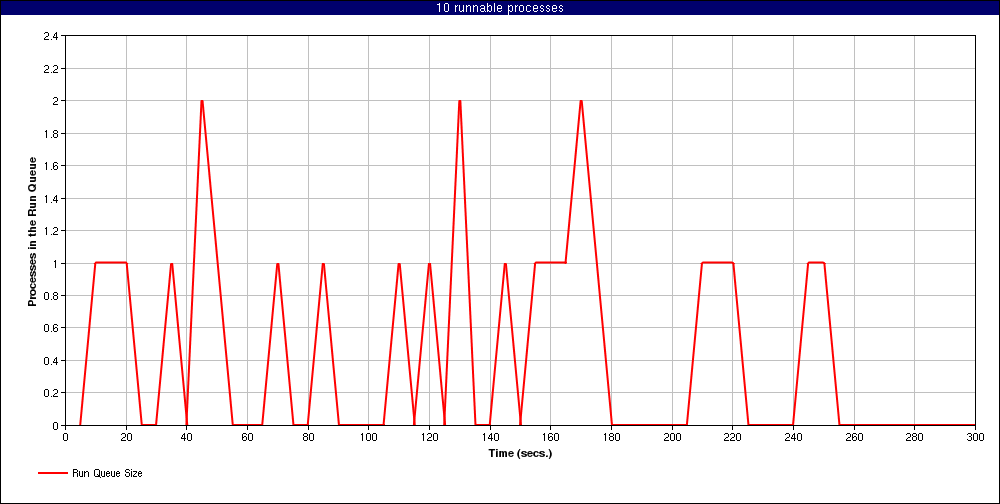
Task: Click the peak of 1 at 145 seconds
Action: point(505,263)
